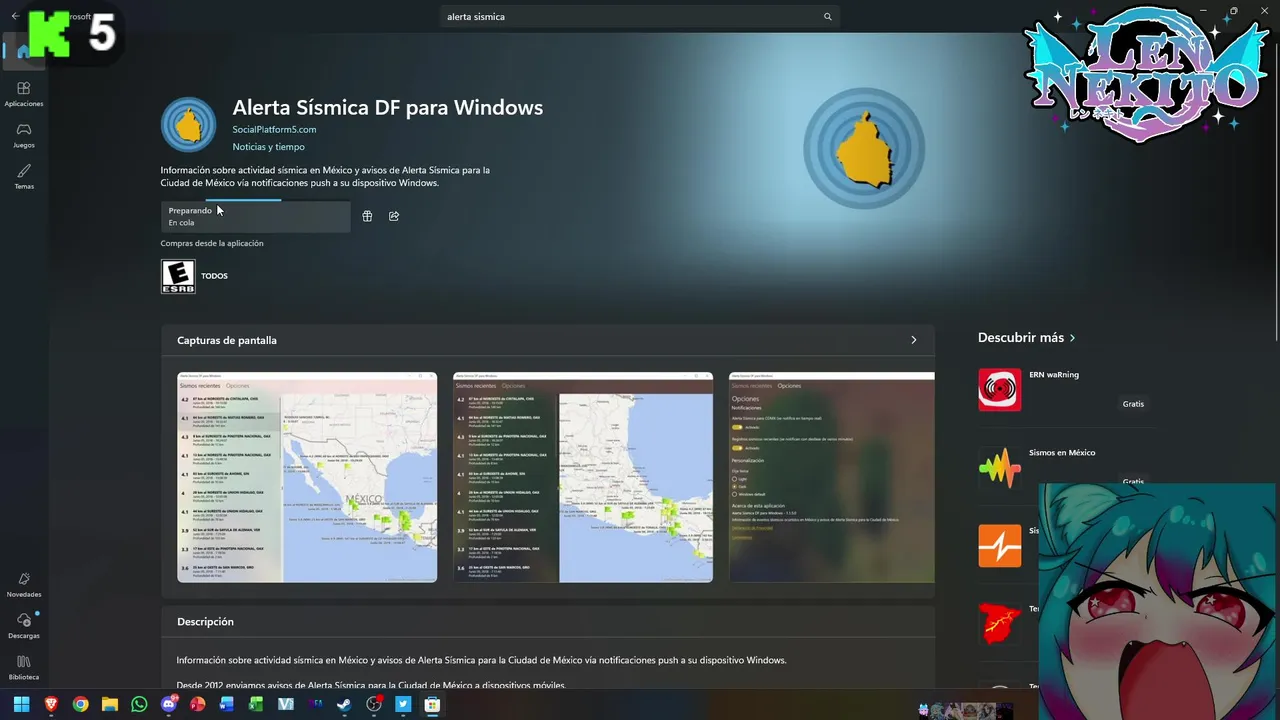Image resolution: width=1280 pixels, height=720 pixels.
Task: Open Biblioteca in the sidebar
Action: point(24,667)
